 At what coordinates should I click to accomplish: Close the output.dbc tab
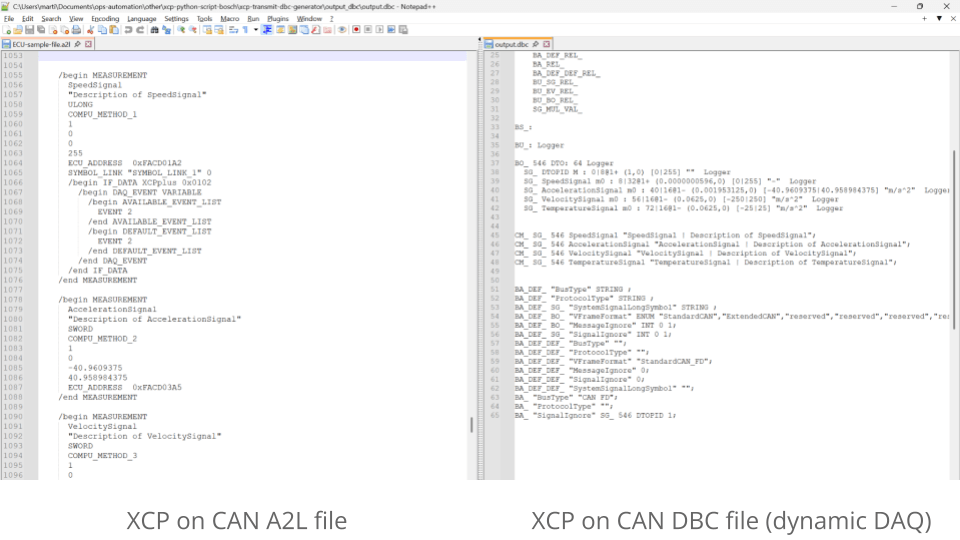click(547, 44)
